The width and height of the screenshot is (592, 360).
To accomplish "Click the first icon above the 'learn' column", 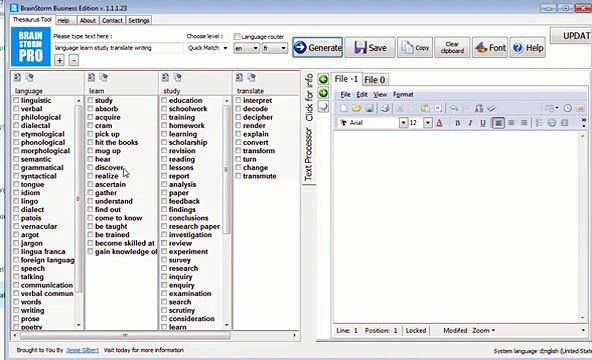I will tap(91, 77).
